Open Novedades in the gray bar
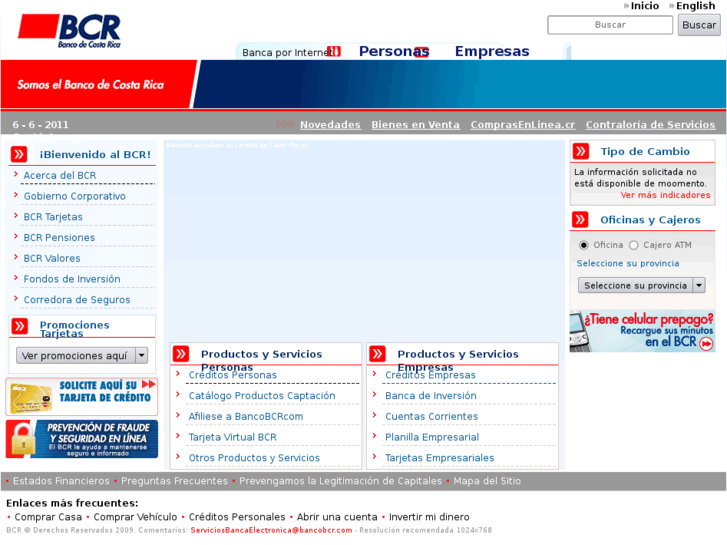 pyautogui.click(x=330, y=124)
